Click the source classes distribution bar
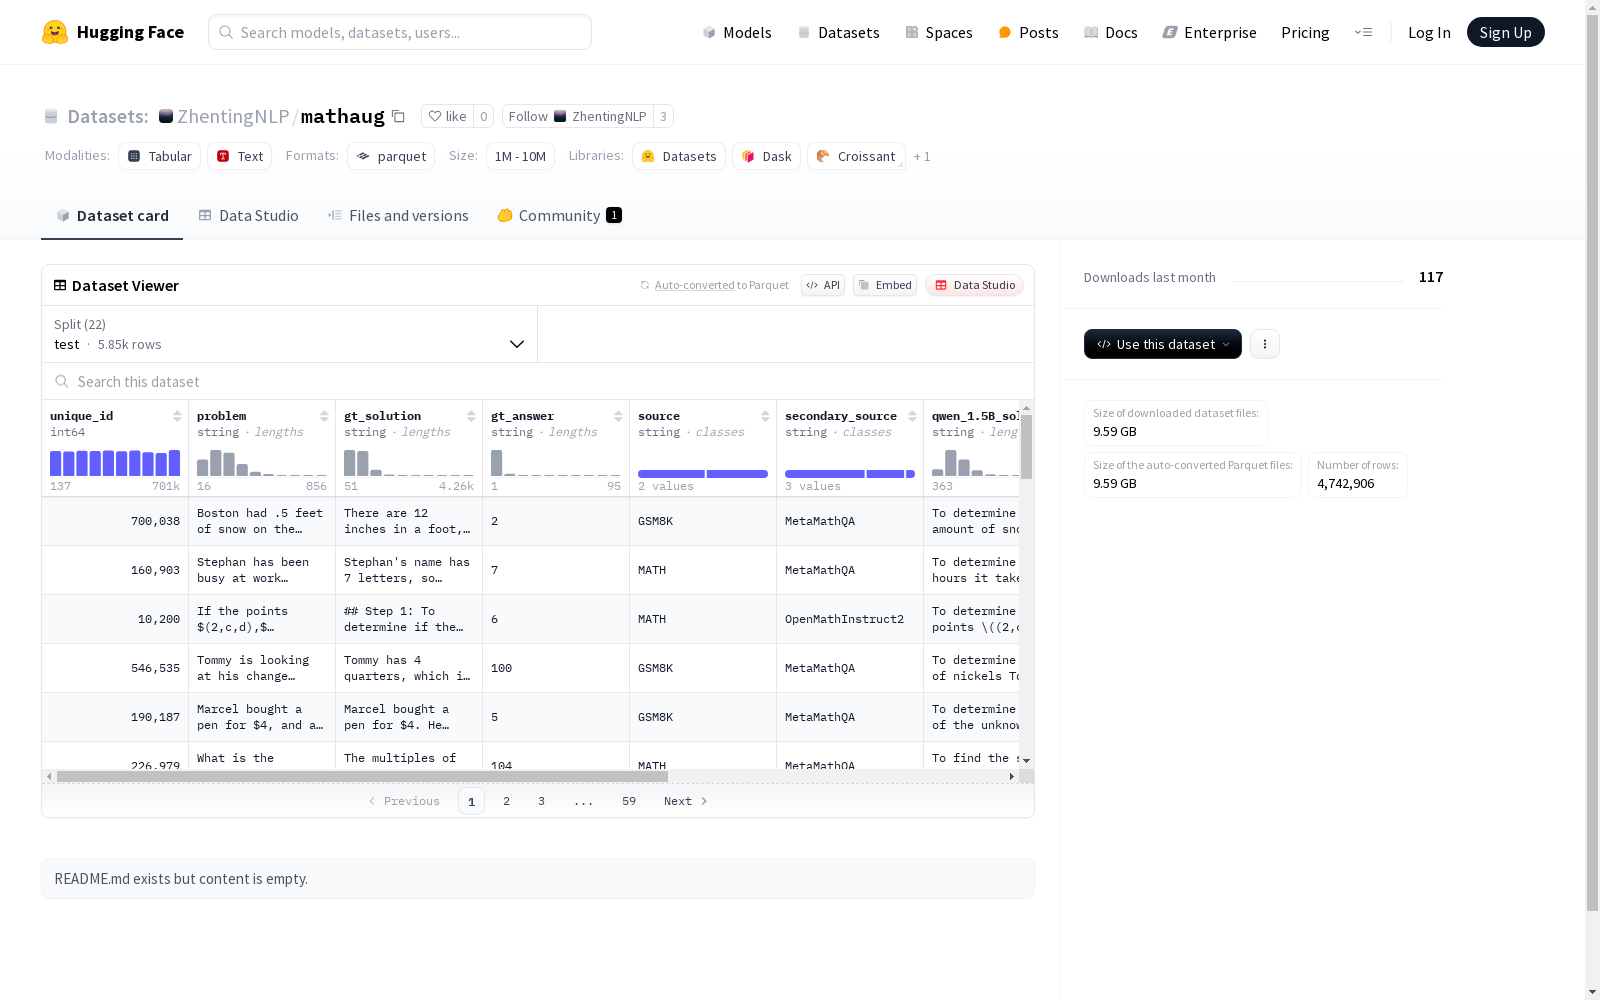The height and width of the screenshot is (1000, 1600). coord(703,474)
